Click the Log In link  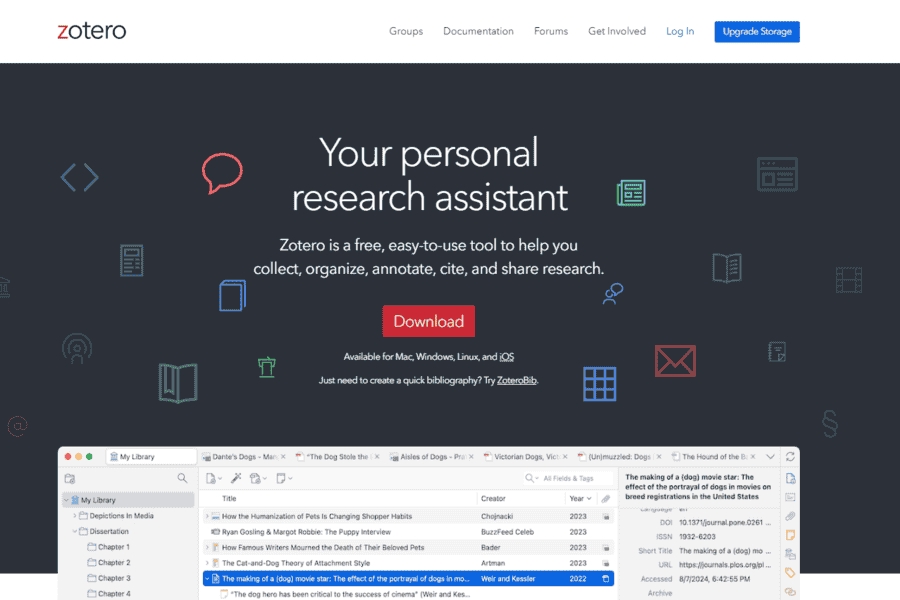(x=680, y=31)
